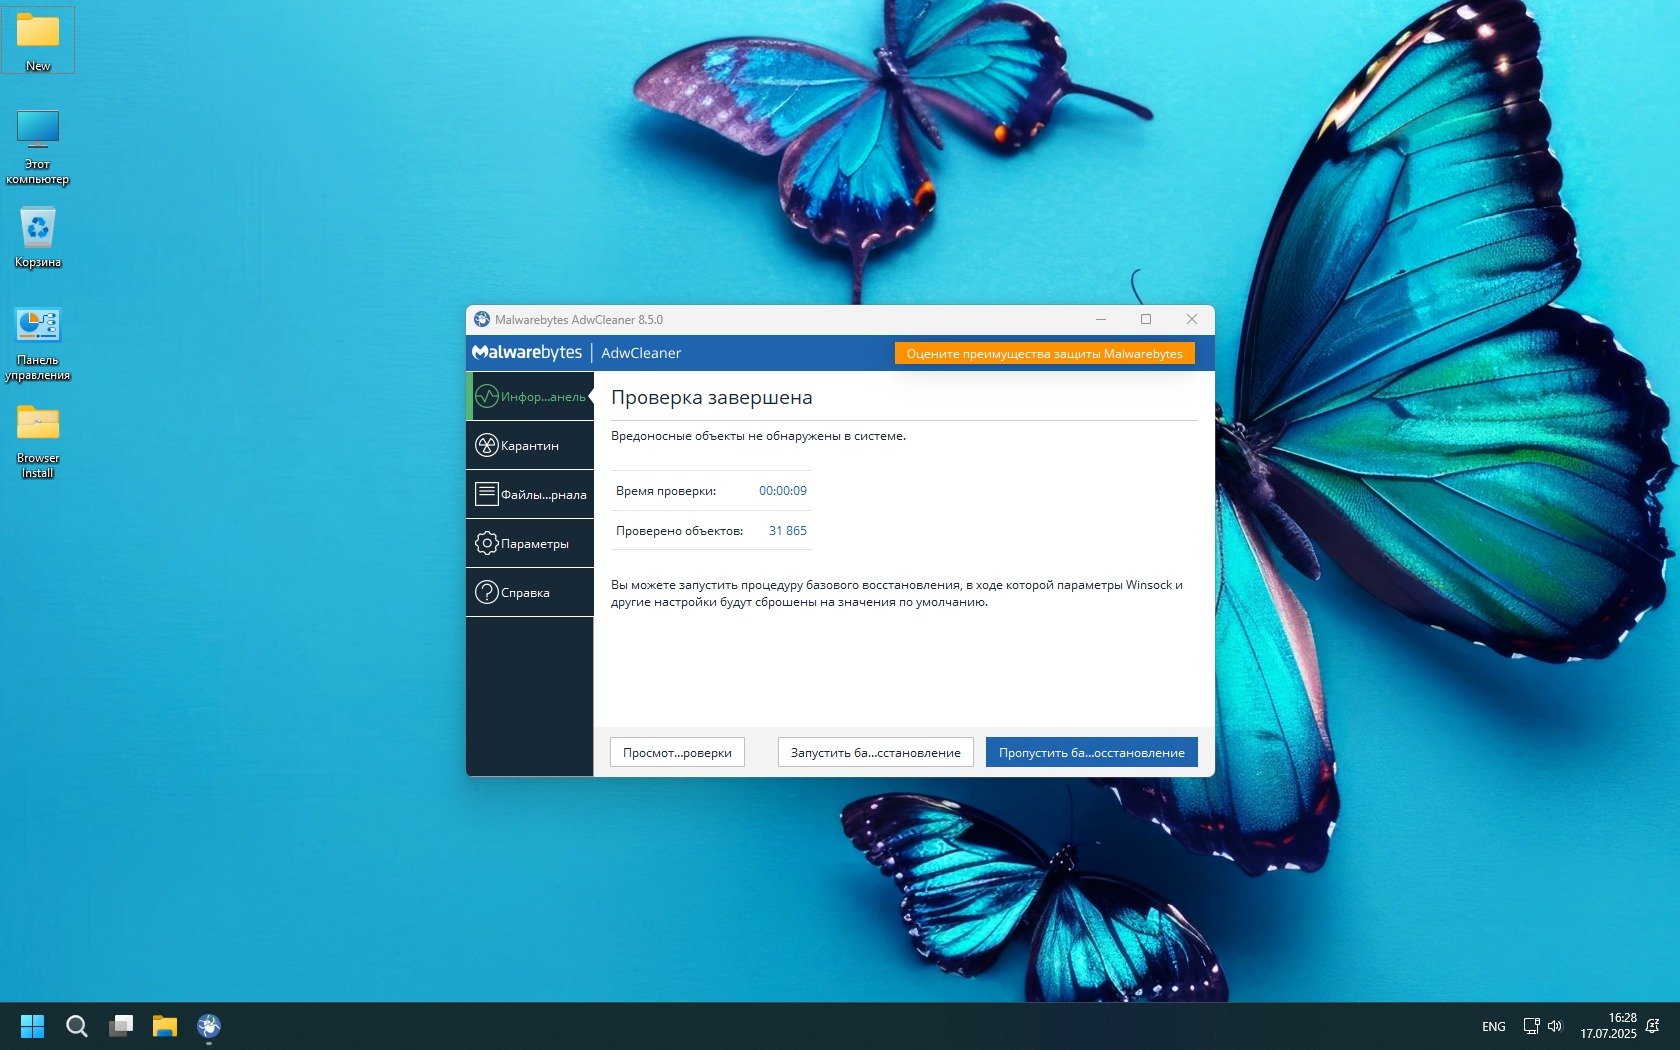Select the Информационная панель dashboard tab
Viewport: 1680px width, 1050px height.
530,397
